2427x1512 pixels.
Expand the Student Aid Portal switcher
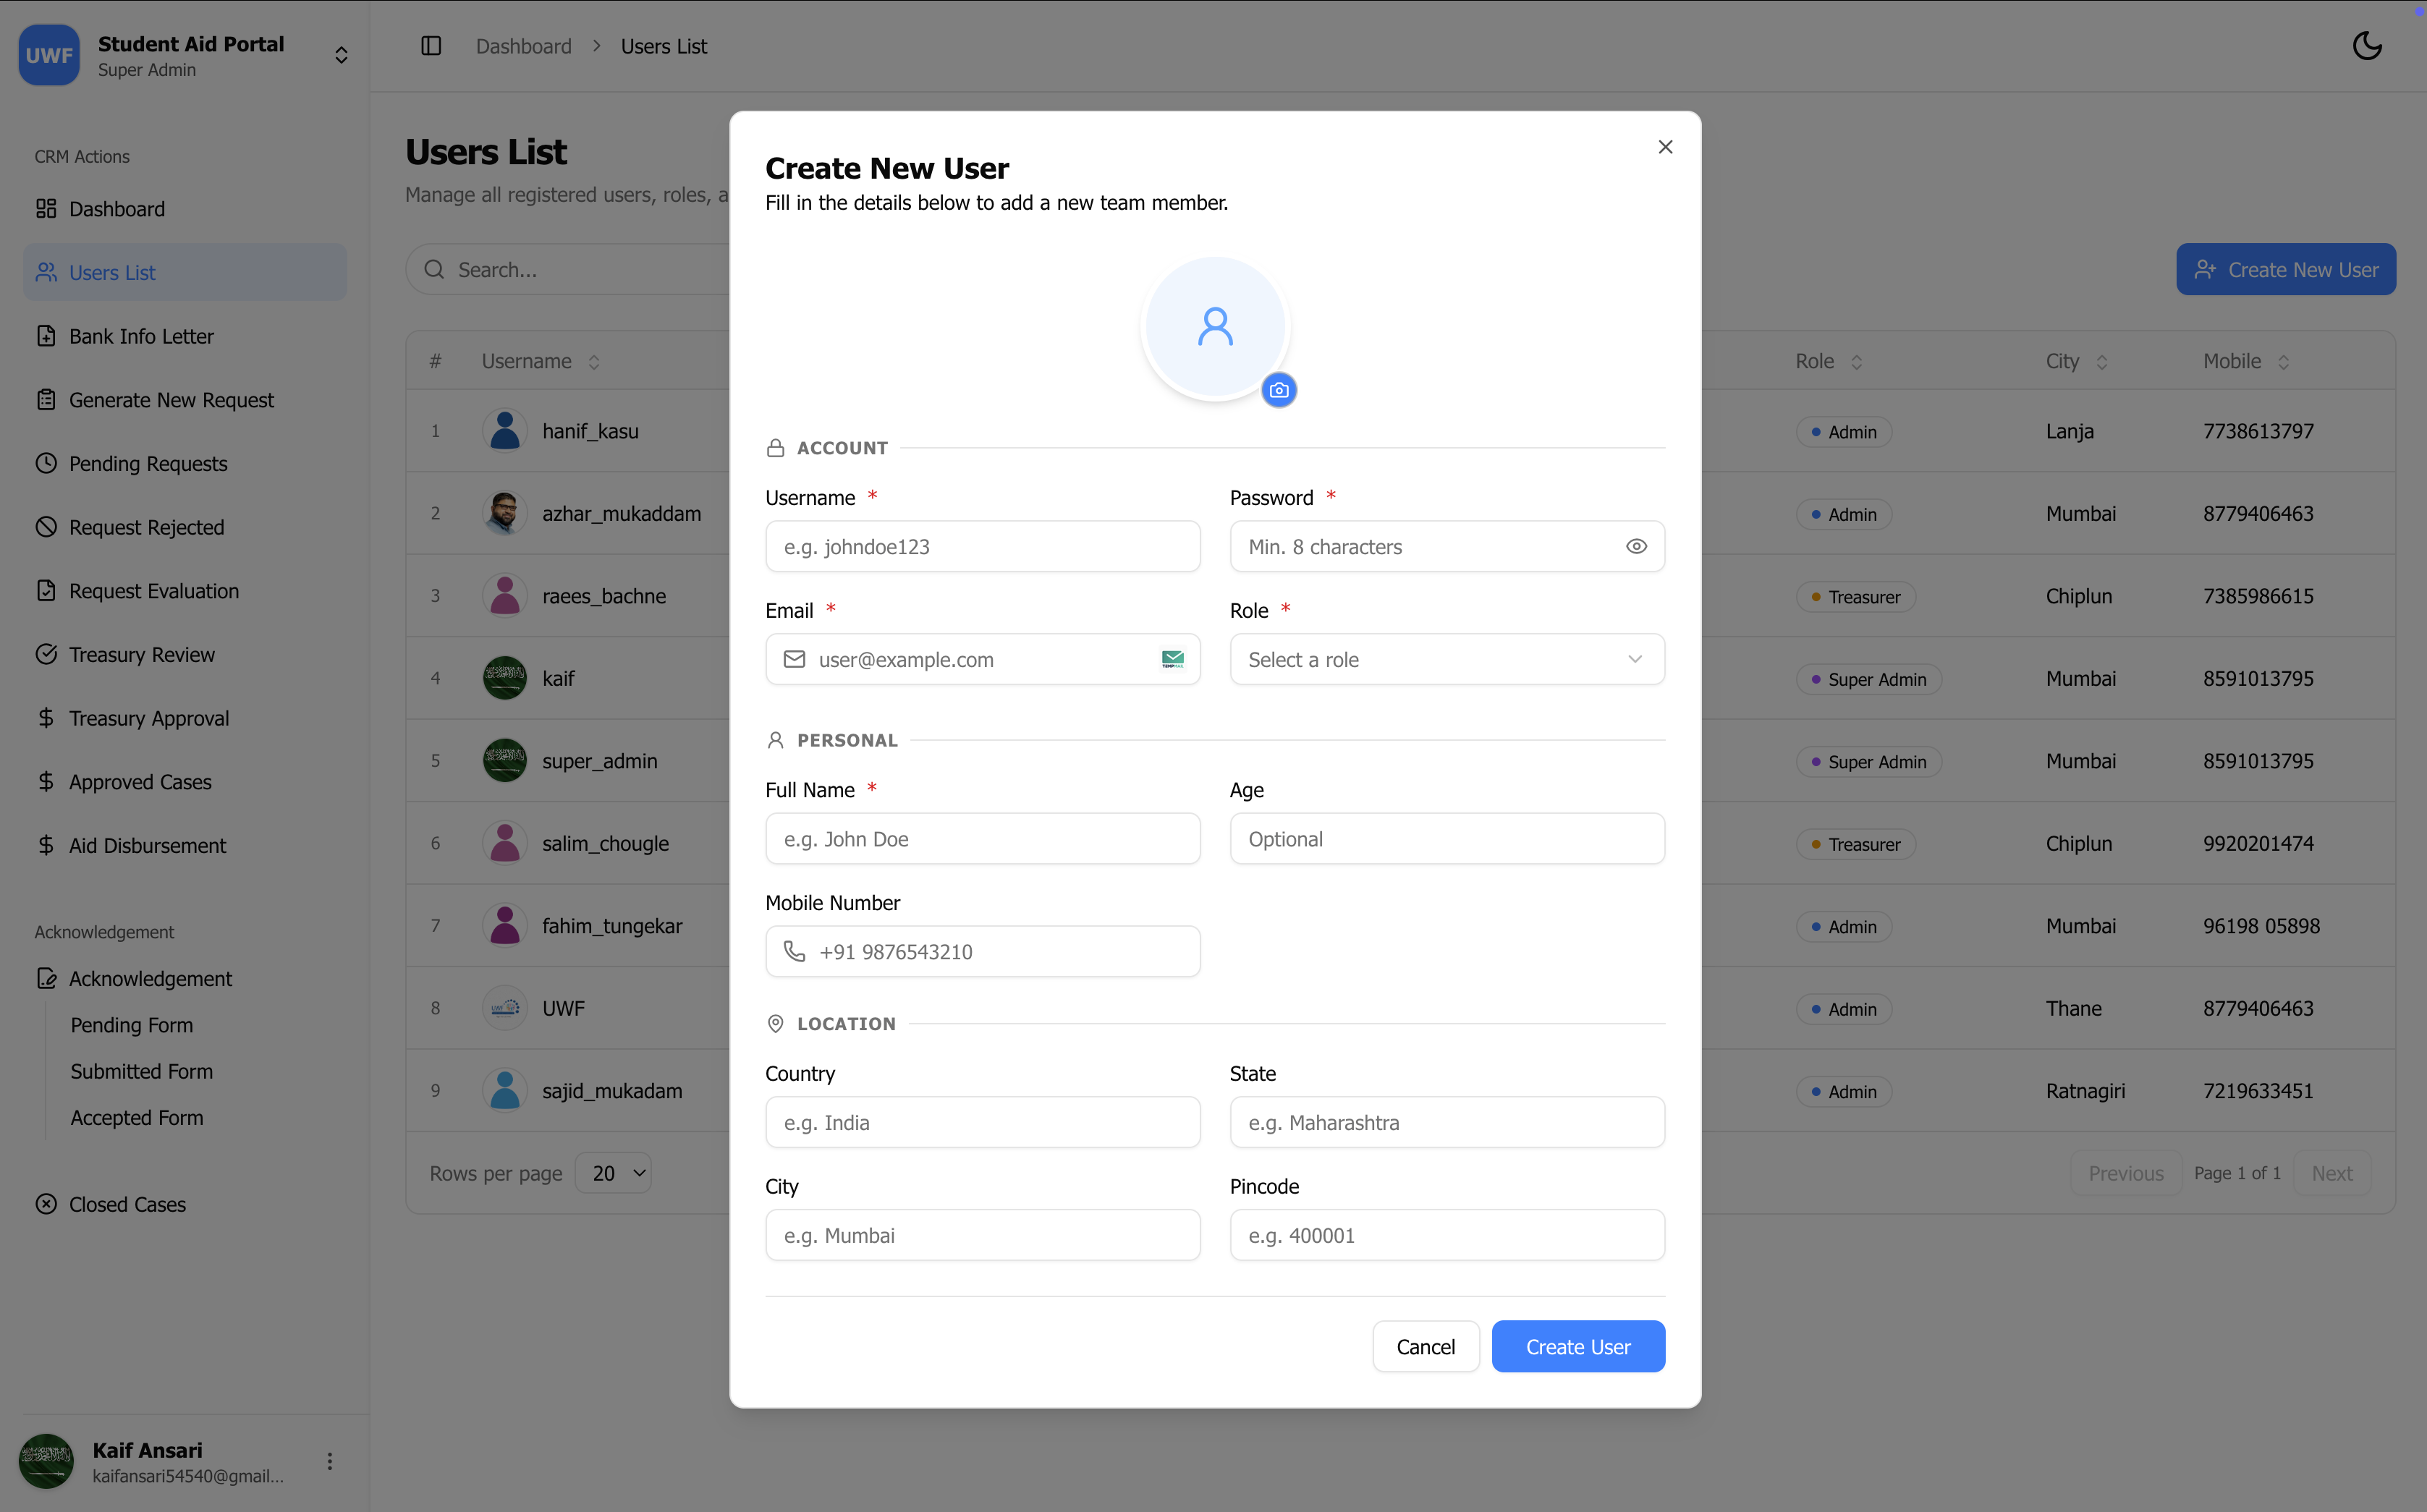point(341,55)
